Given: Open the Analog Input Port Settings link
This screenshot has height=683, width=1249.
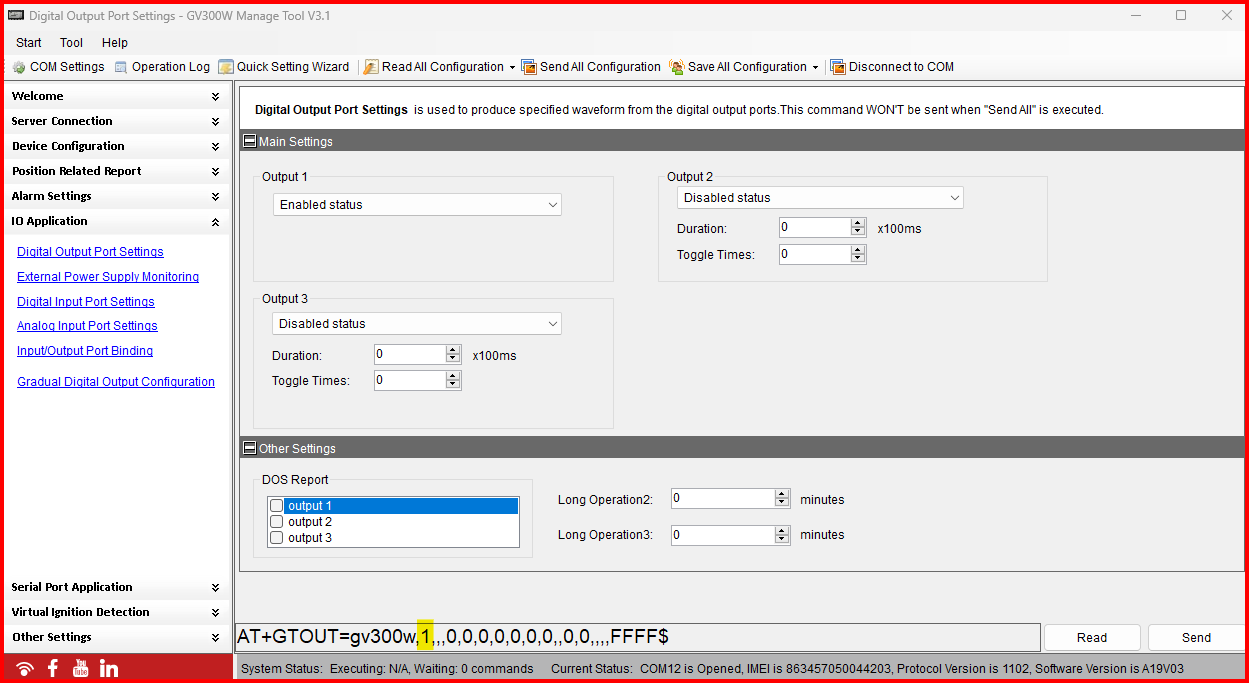Looking at the screenshot, I should 87,326.
